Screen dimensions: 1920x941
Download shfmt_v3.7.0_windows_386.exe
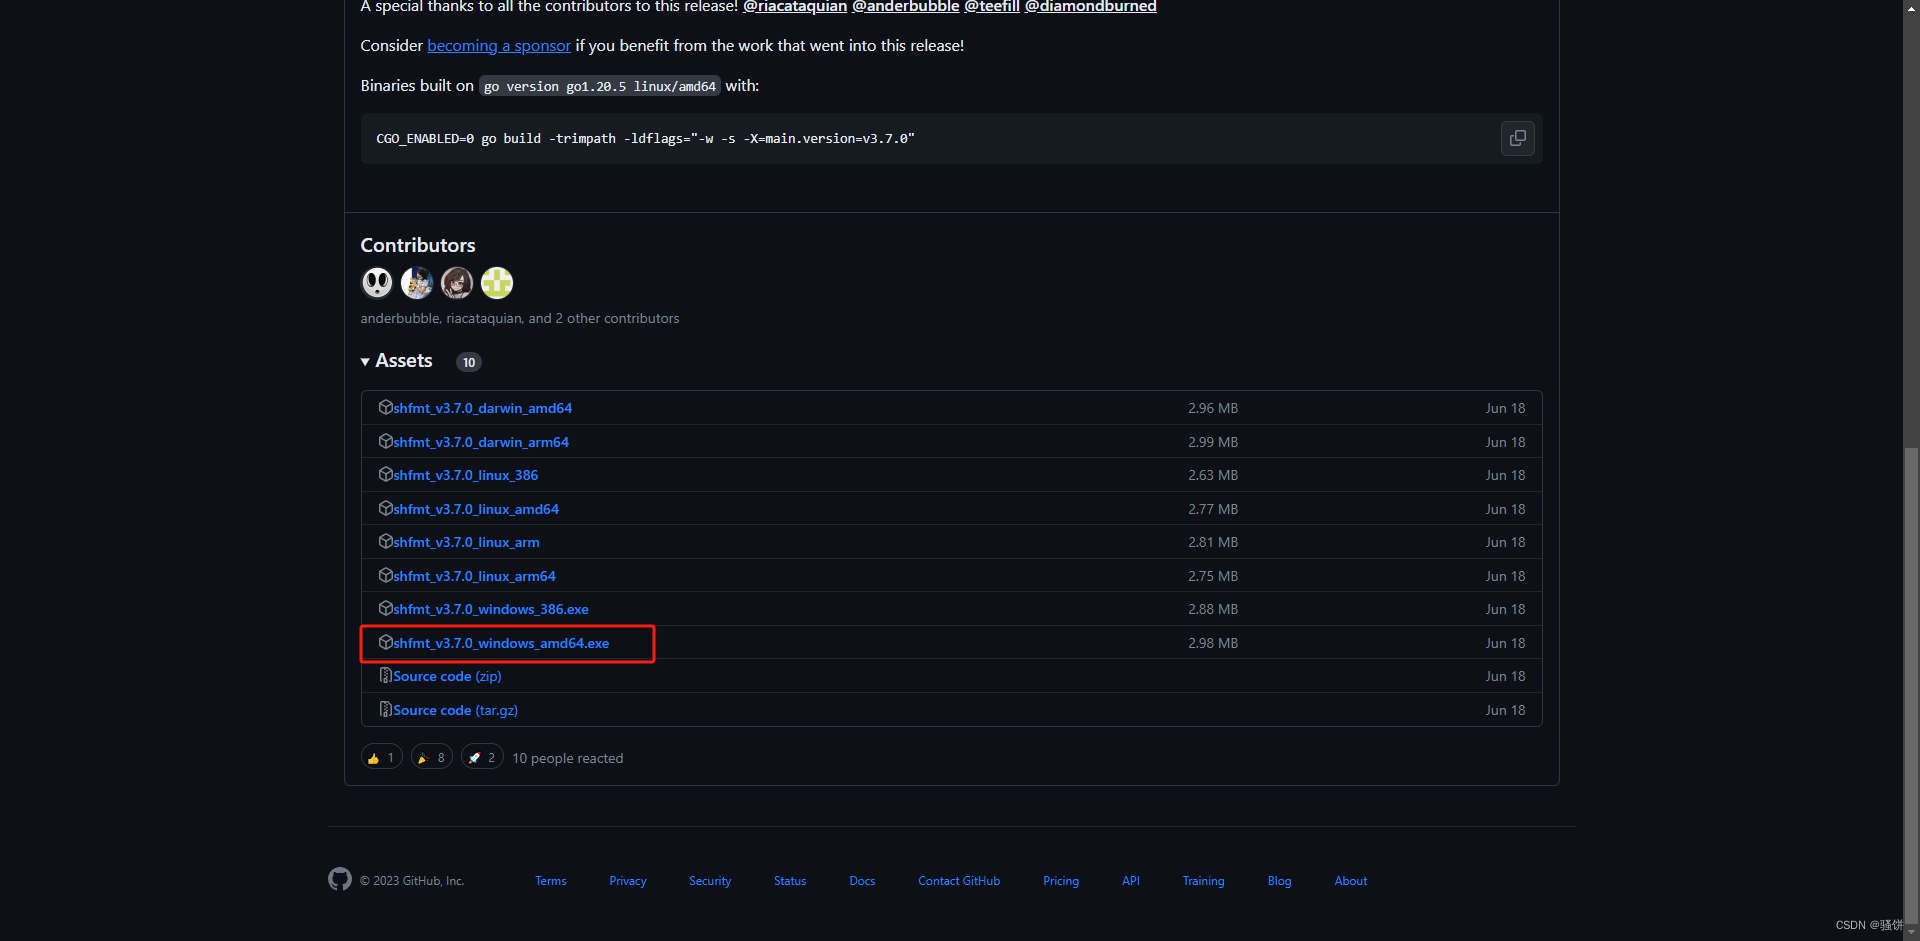(x=490, y=609)
